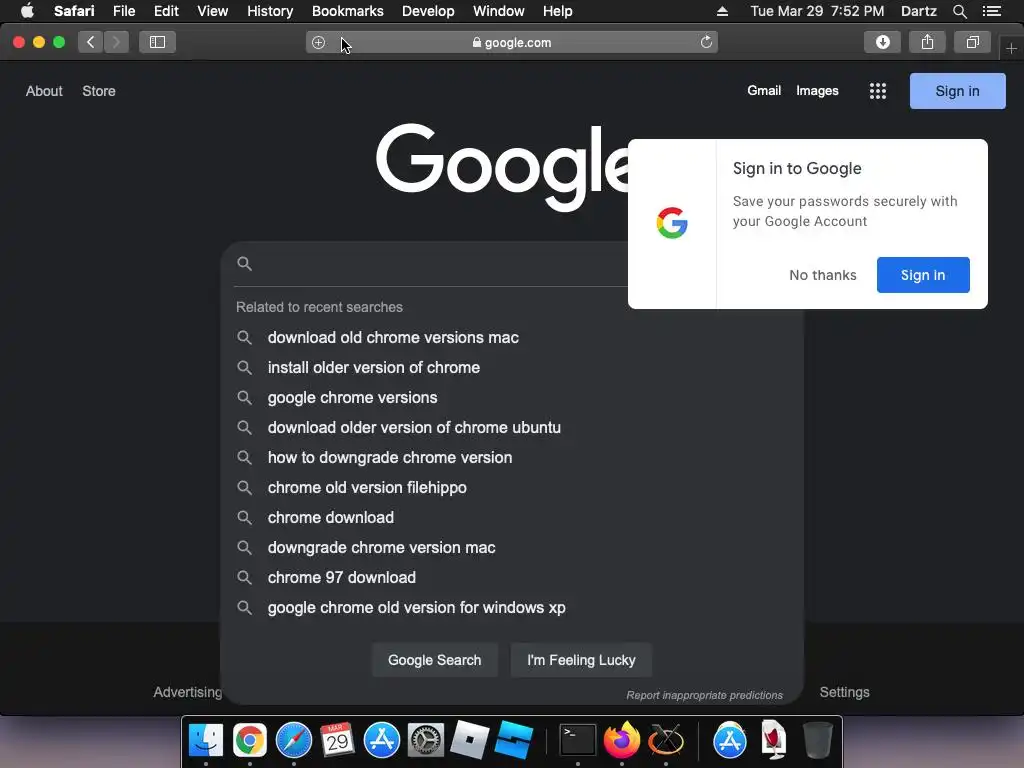Open the Develop menu
The image size is (1024, 768).
428,11
